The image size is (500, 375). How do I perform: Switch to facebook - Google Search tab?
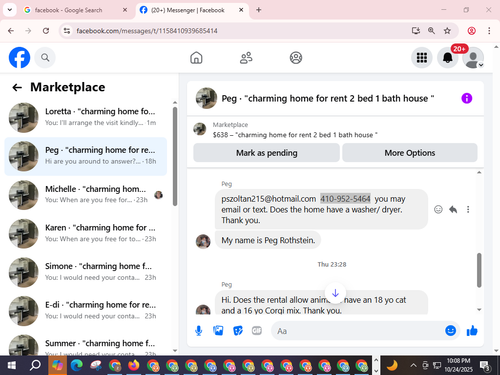(75, 10)
